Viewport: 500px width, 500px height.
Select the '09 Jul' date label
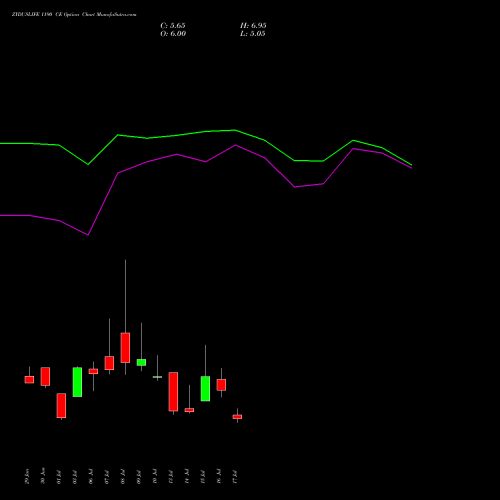[139, 477]
